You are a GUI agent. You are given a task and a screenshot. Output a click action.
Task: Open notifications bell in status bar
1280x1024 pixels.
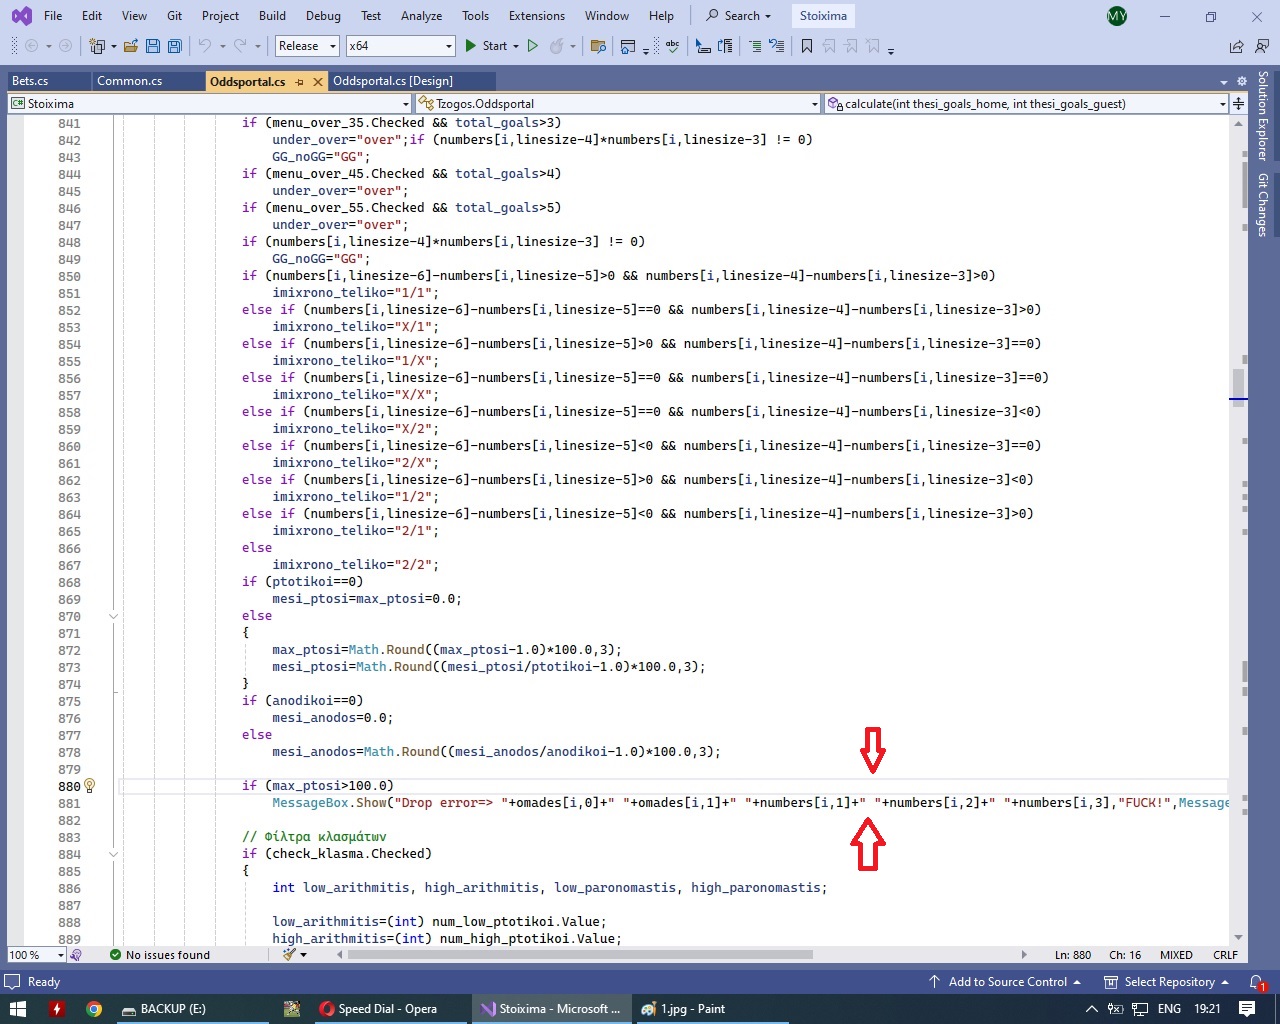1258,982
